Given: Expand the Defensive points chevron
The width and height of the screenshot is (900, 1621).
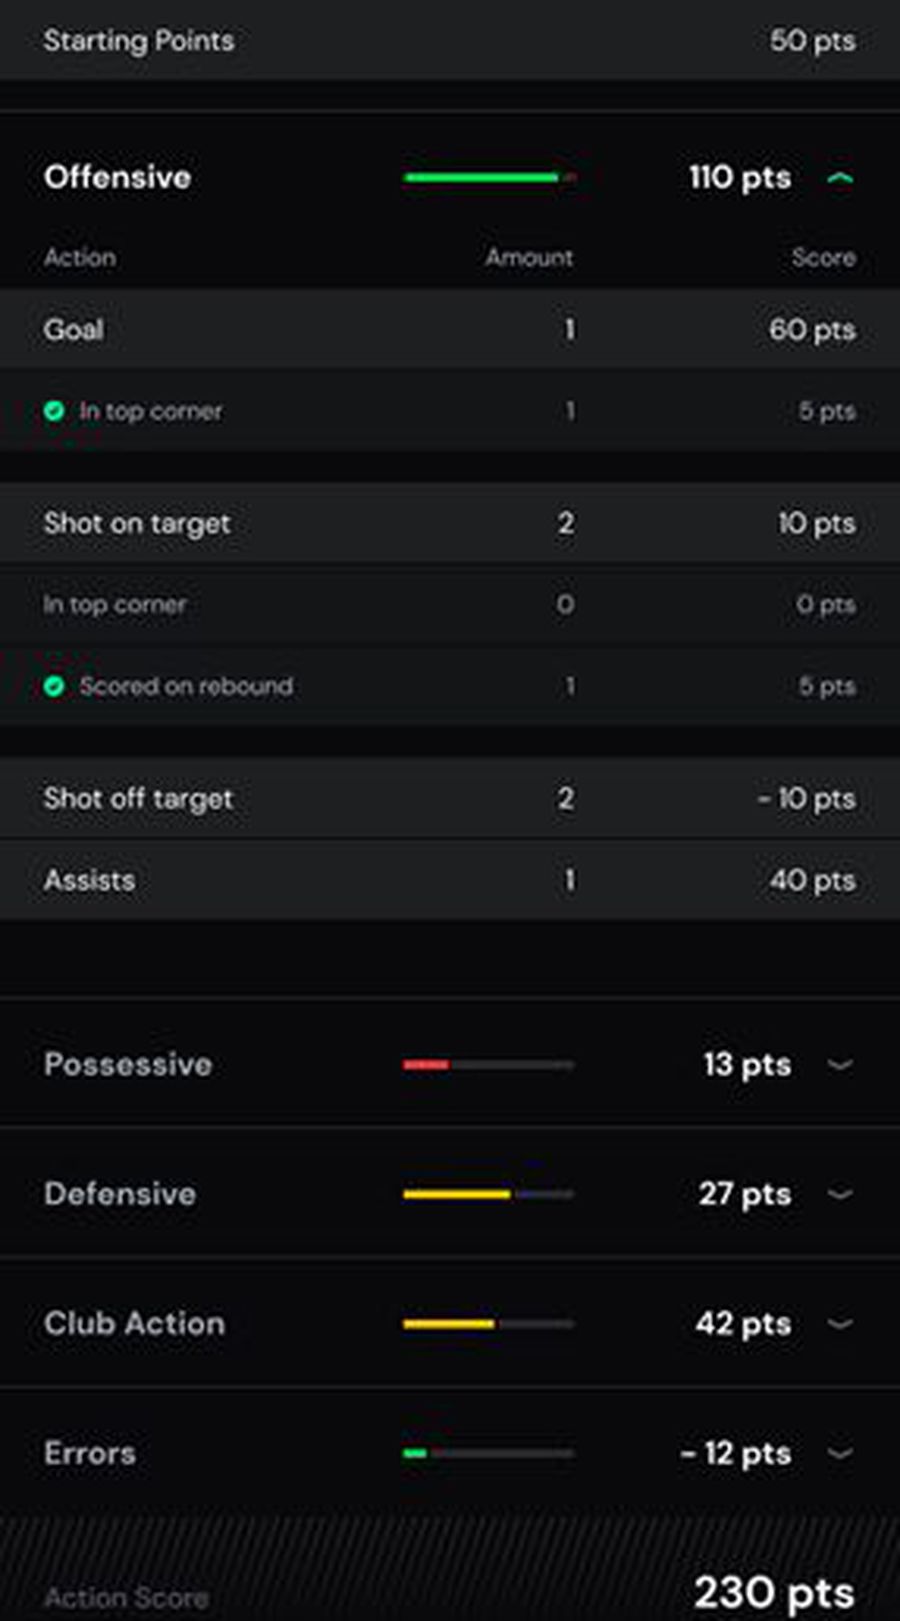Looking at the screenshot, I should point(840,1194).
